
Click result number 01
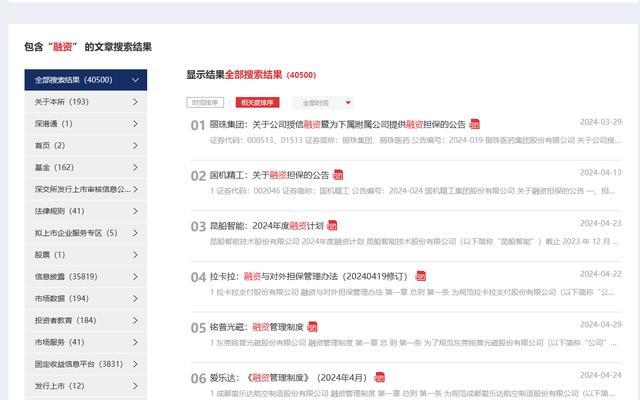[198, 125]
